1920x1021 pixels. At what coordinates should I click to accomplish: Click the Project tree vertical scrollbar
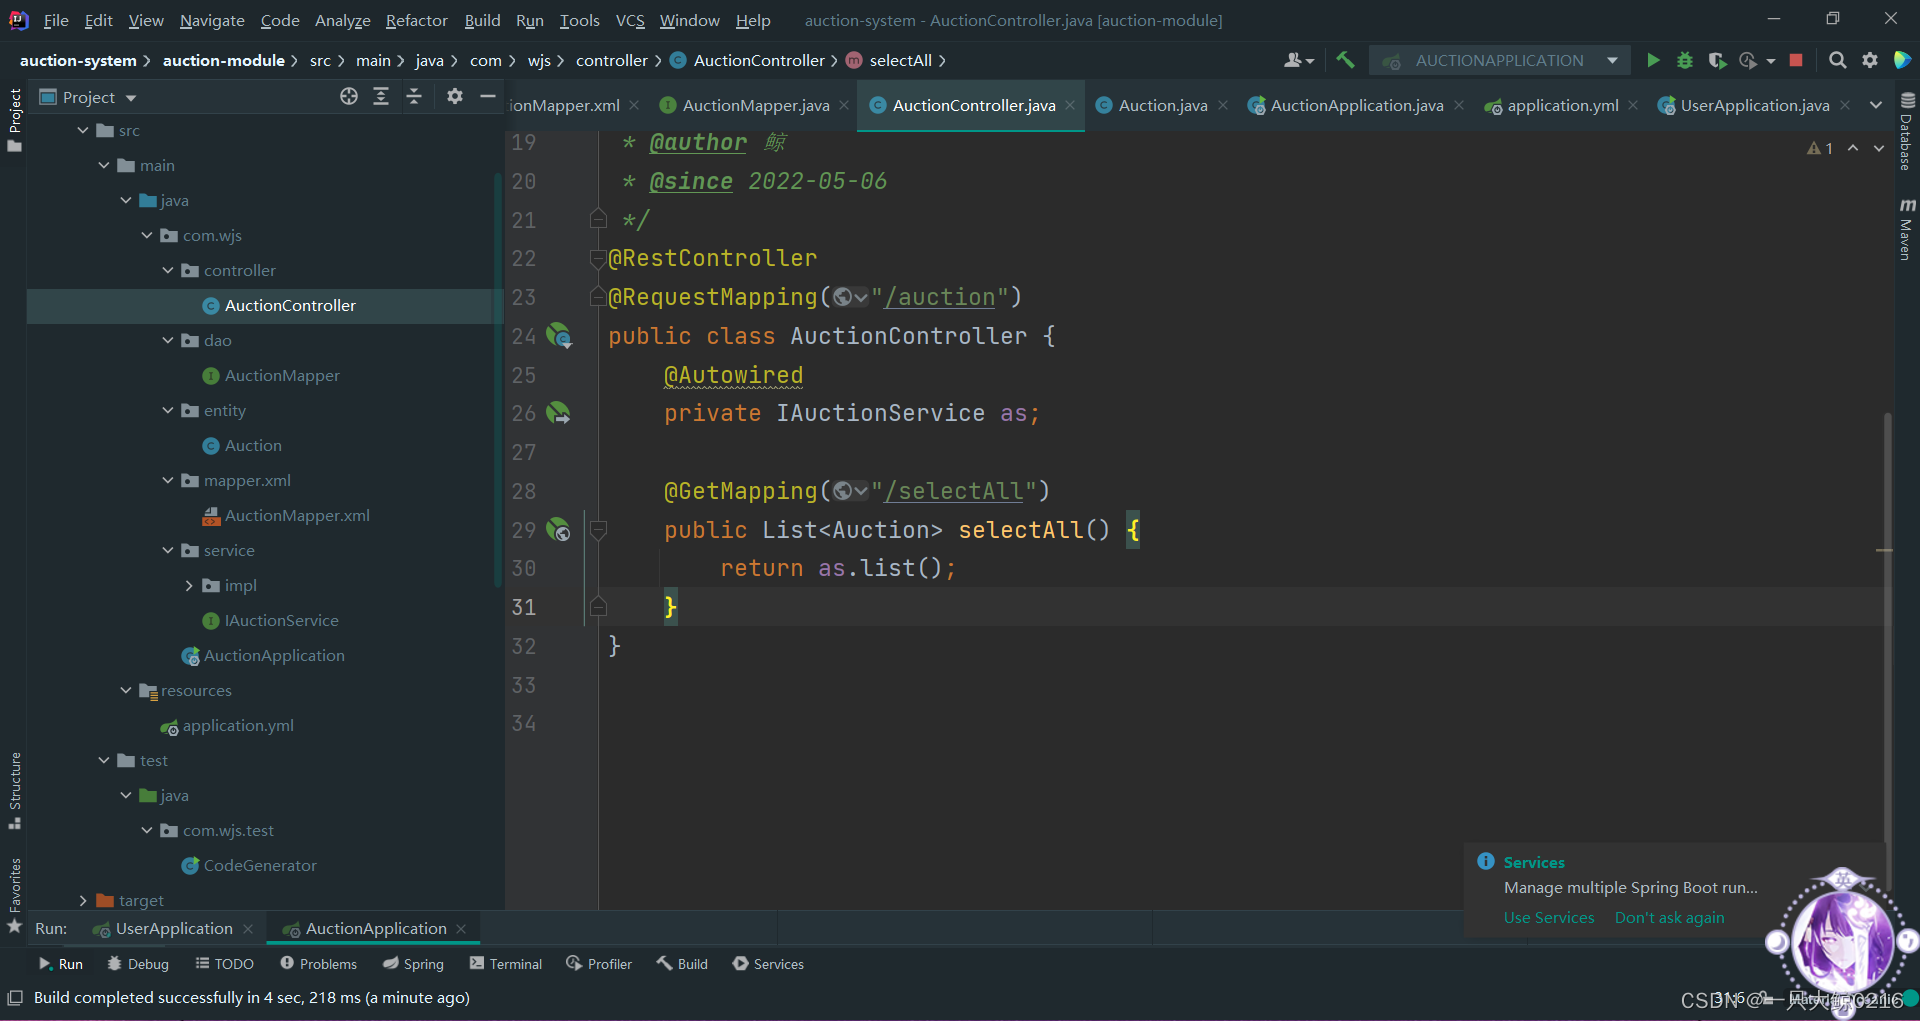(497, 380)
